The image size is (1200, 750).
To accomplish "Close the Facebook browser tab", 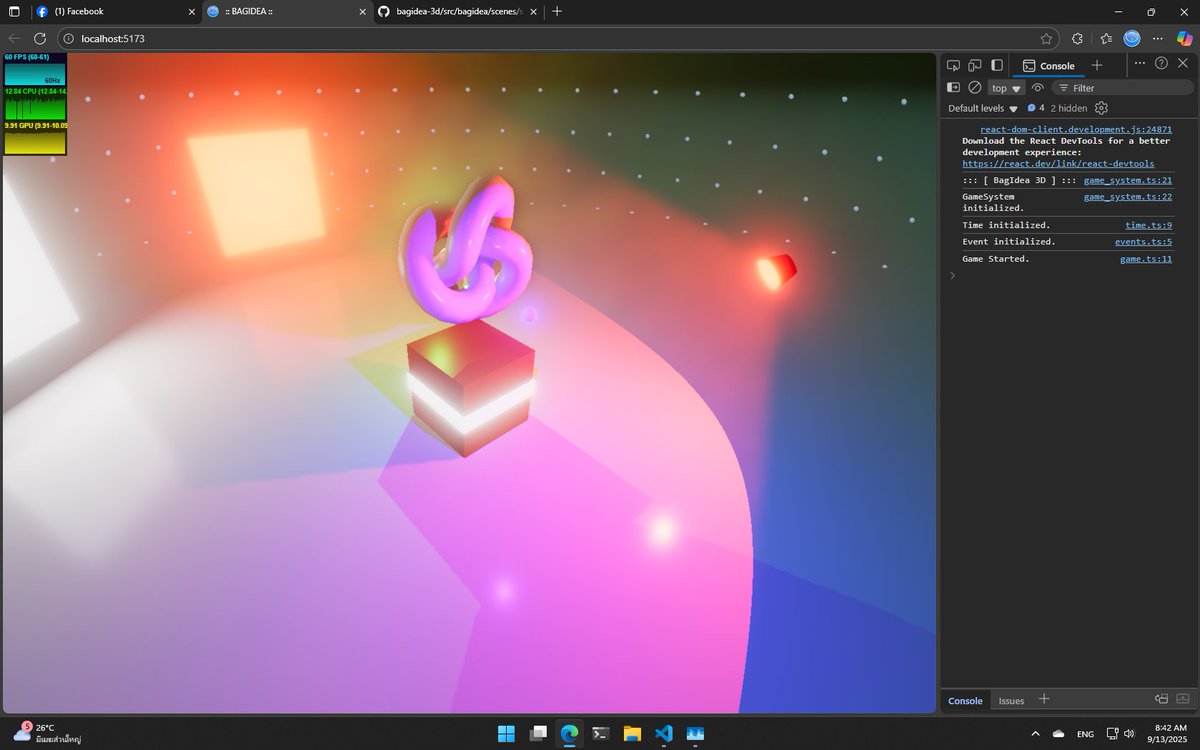I will coord(192,12).
